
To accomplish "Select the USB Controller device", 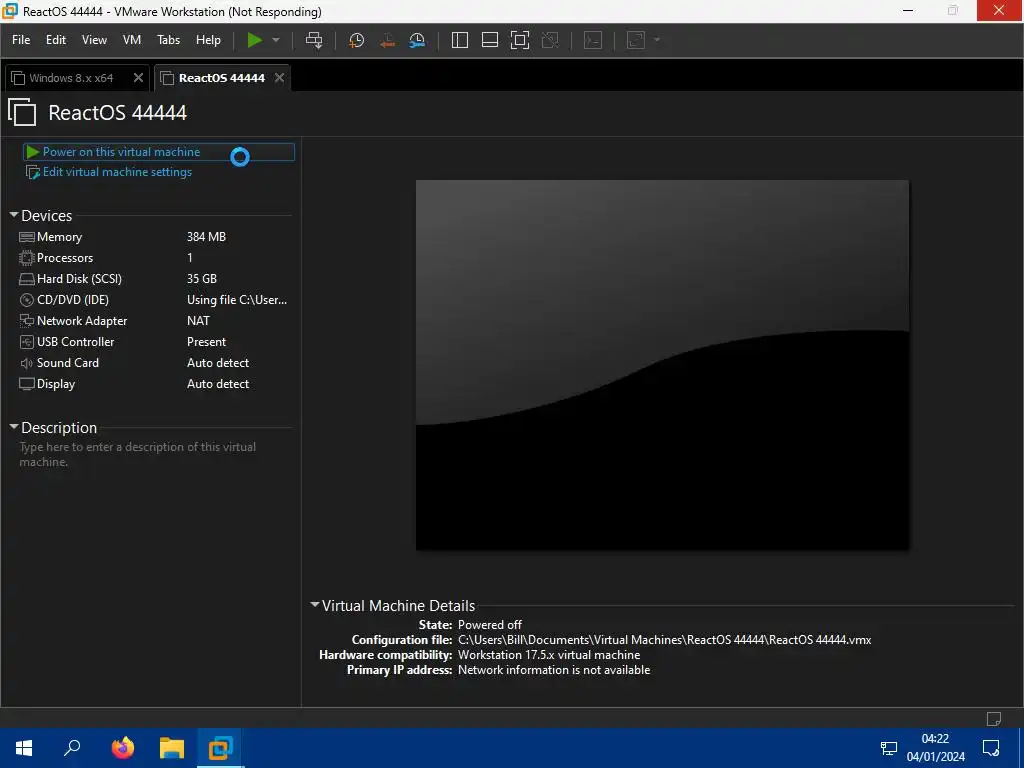I will 153,342.
